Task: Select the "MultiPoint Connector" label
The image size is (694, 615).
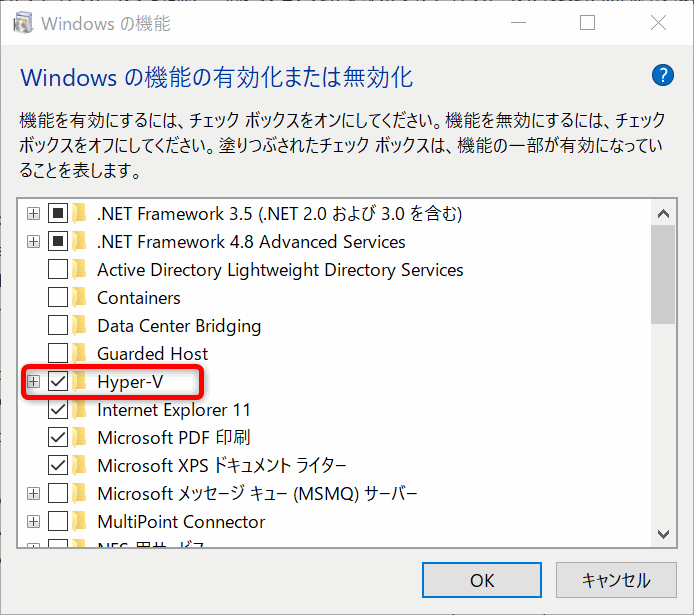Action: (x=181, y=522)
